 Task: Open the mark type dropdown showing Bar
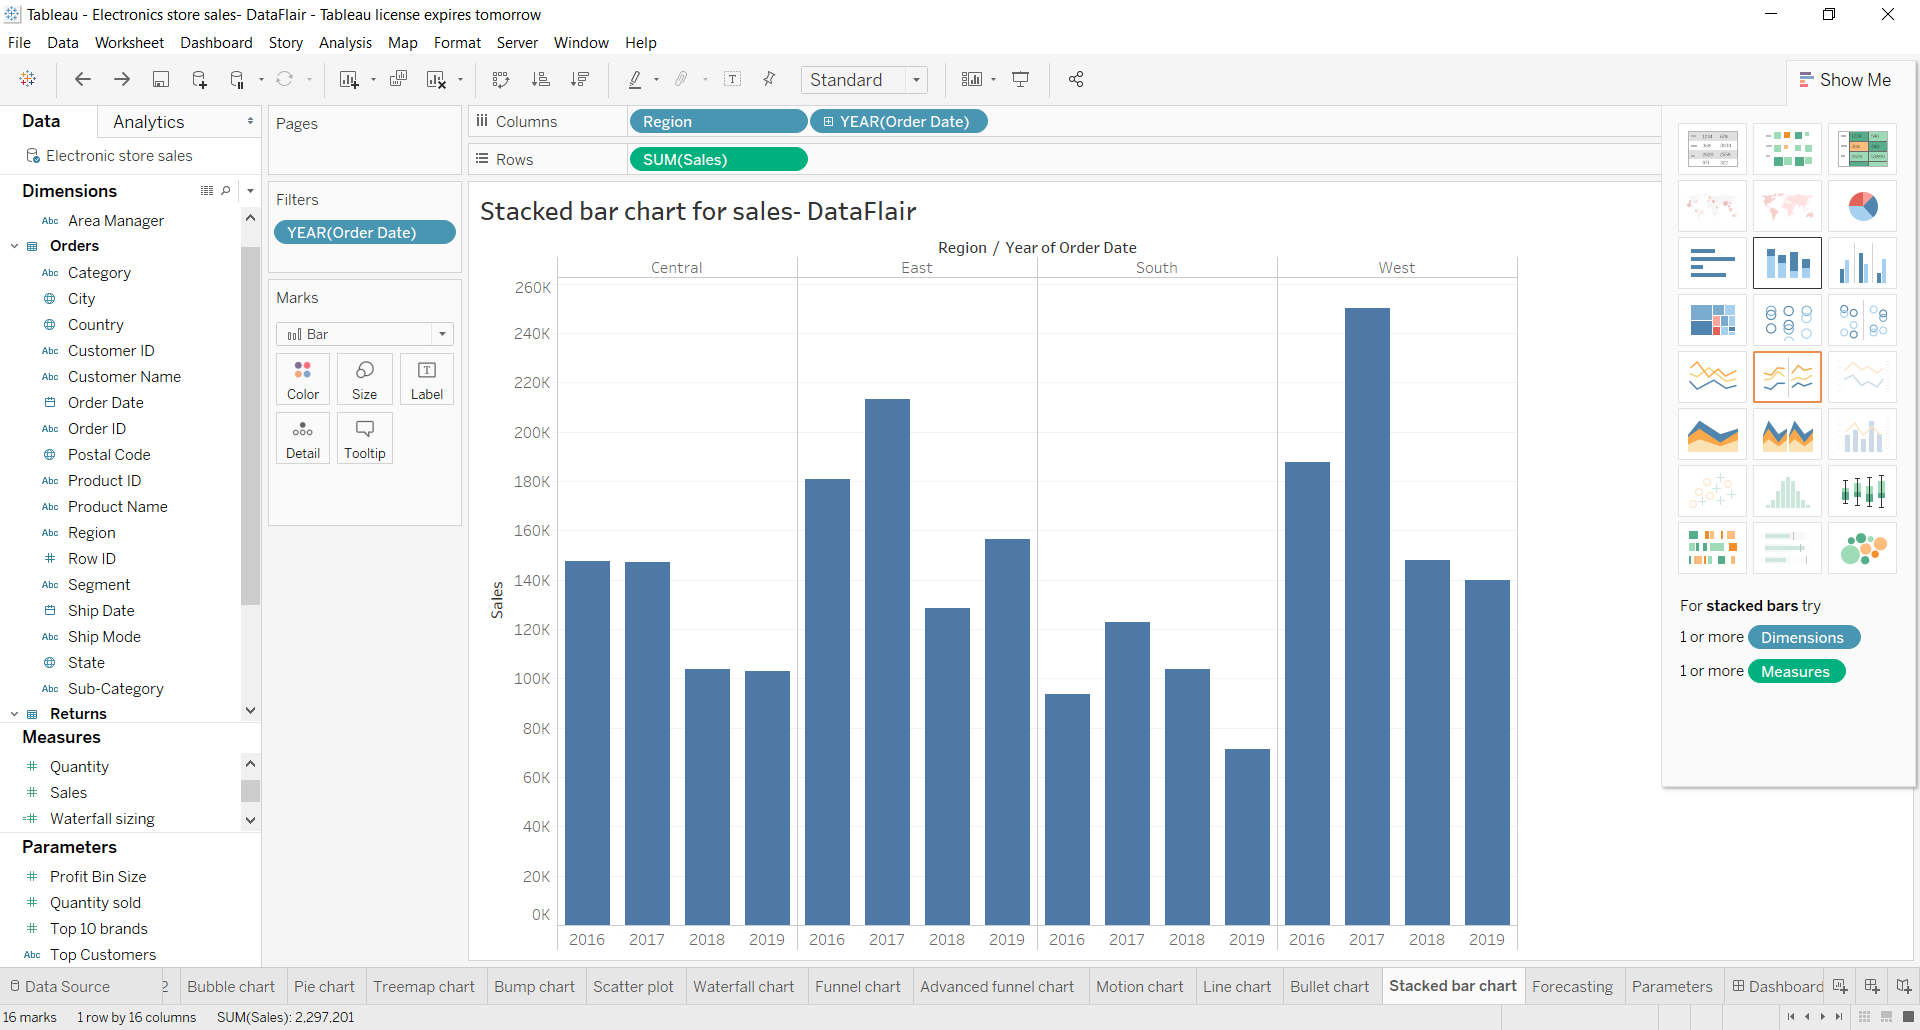click(x=441, y=333)
